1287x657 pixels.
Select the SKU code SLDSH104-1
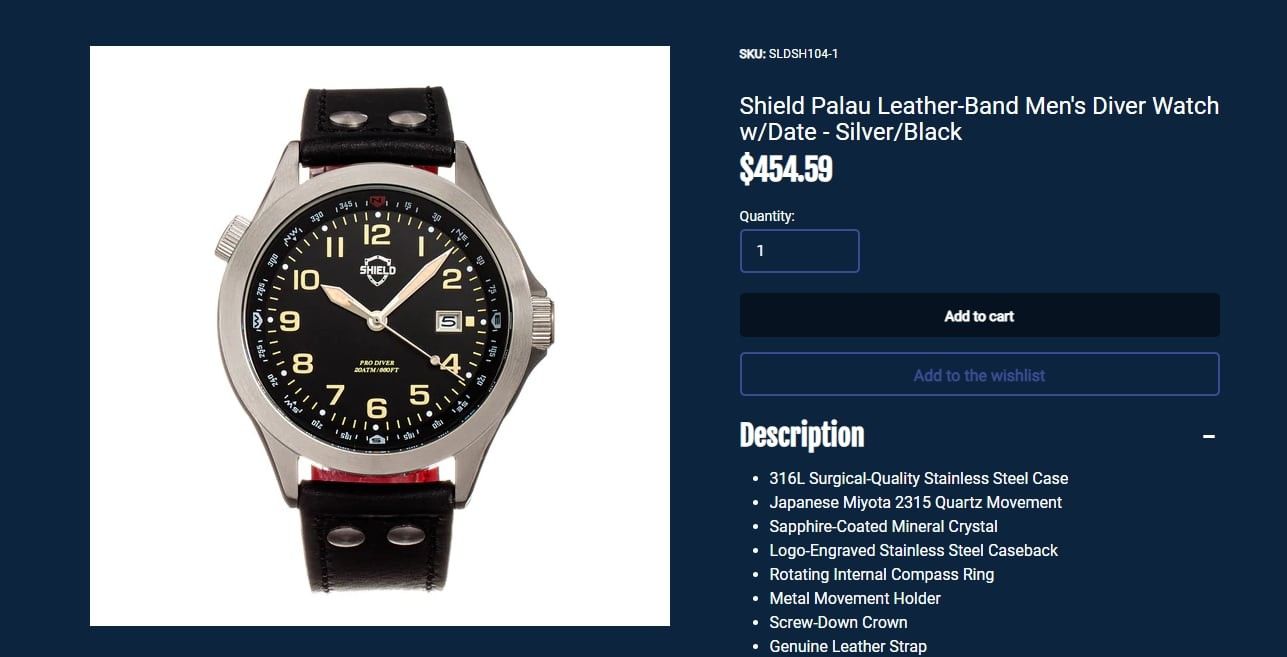(803, 54)
